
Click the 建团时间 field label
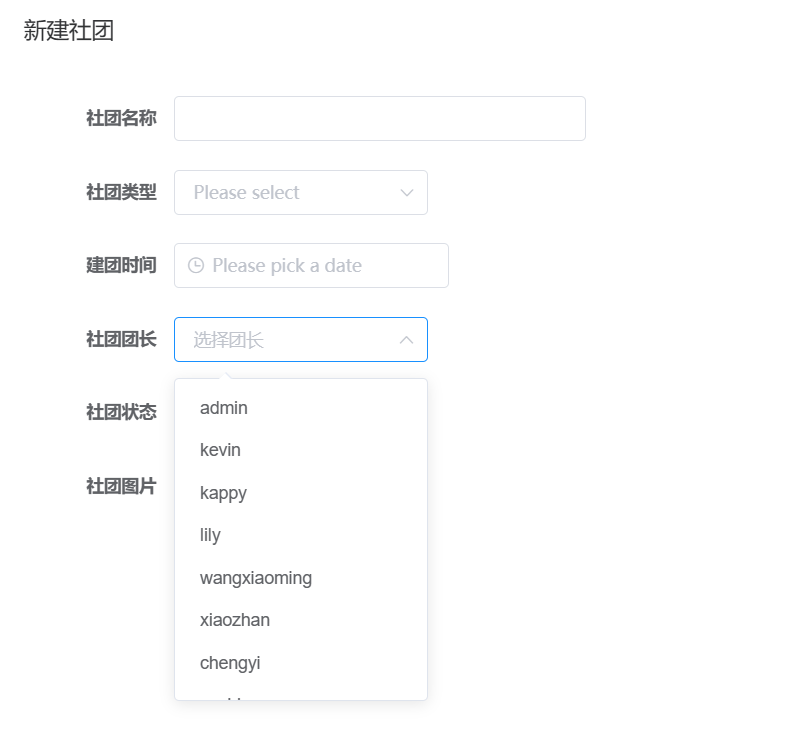[121, 266]
